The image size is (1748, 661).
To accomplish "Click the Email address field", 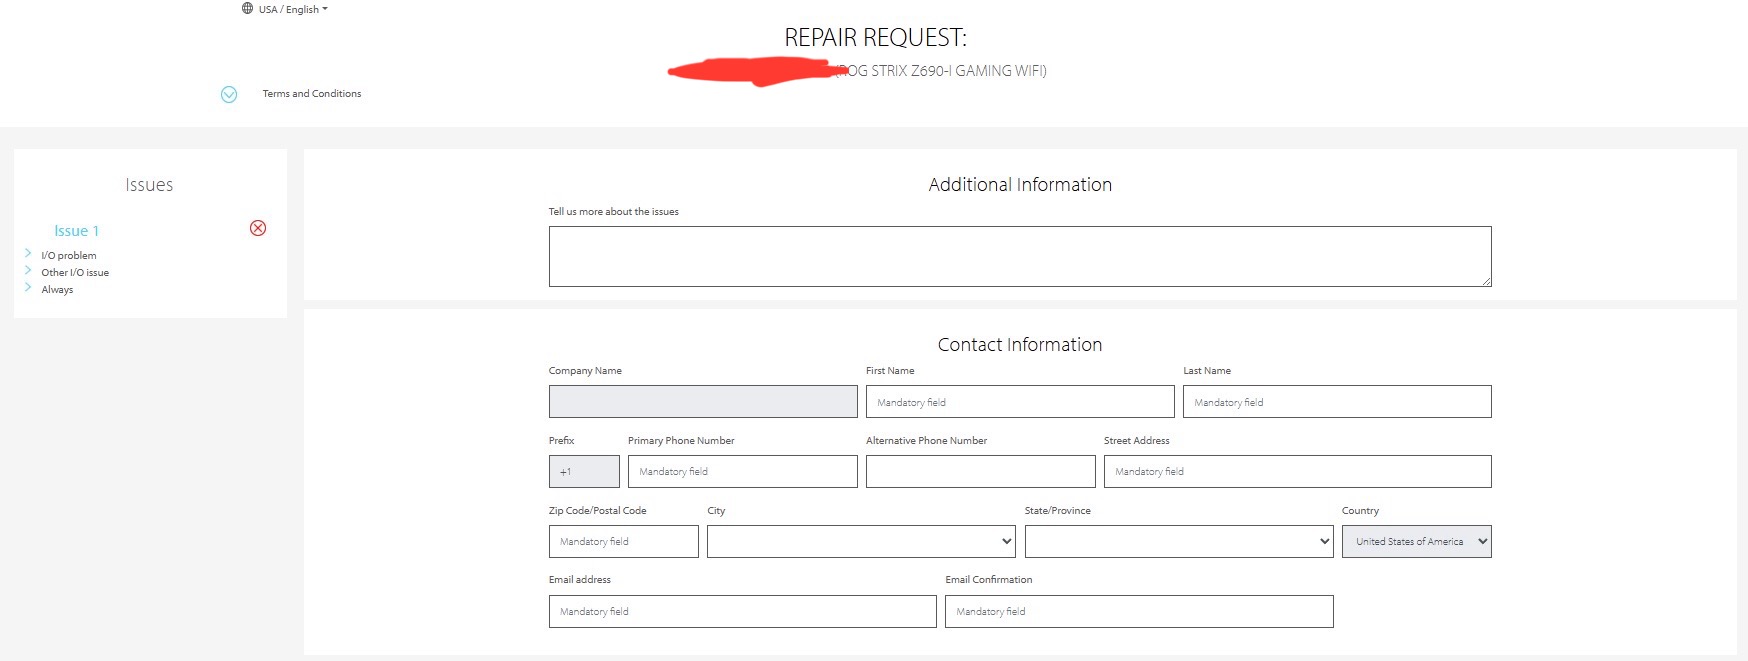I will coord(743,612).
